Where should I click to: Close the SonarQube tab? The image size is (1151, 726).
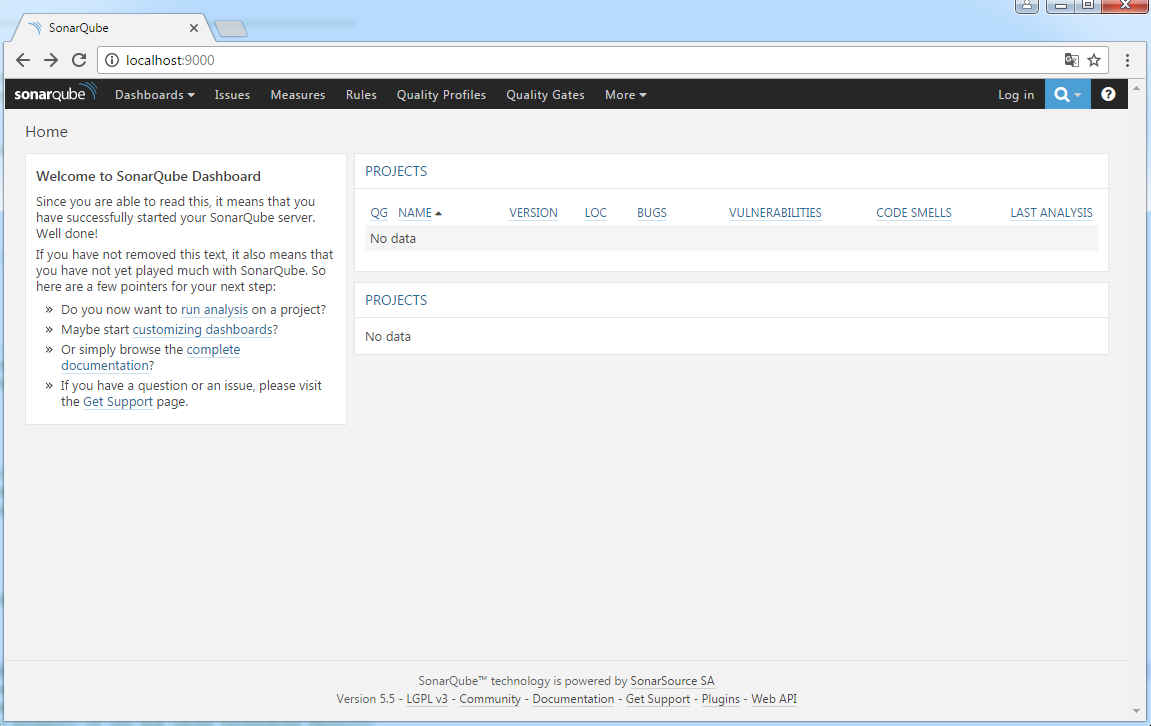pyautogui.click(x=194, y=28)
